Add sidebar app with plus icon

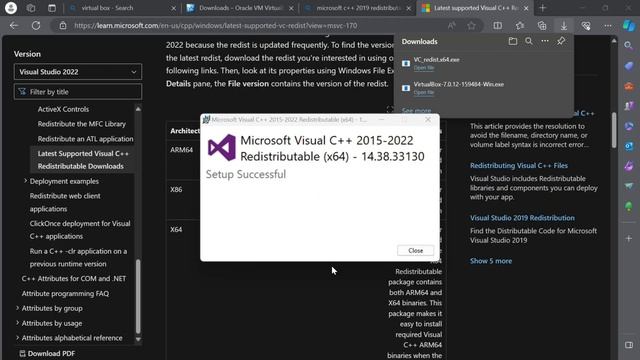coord(629,238)
